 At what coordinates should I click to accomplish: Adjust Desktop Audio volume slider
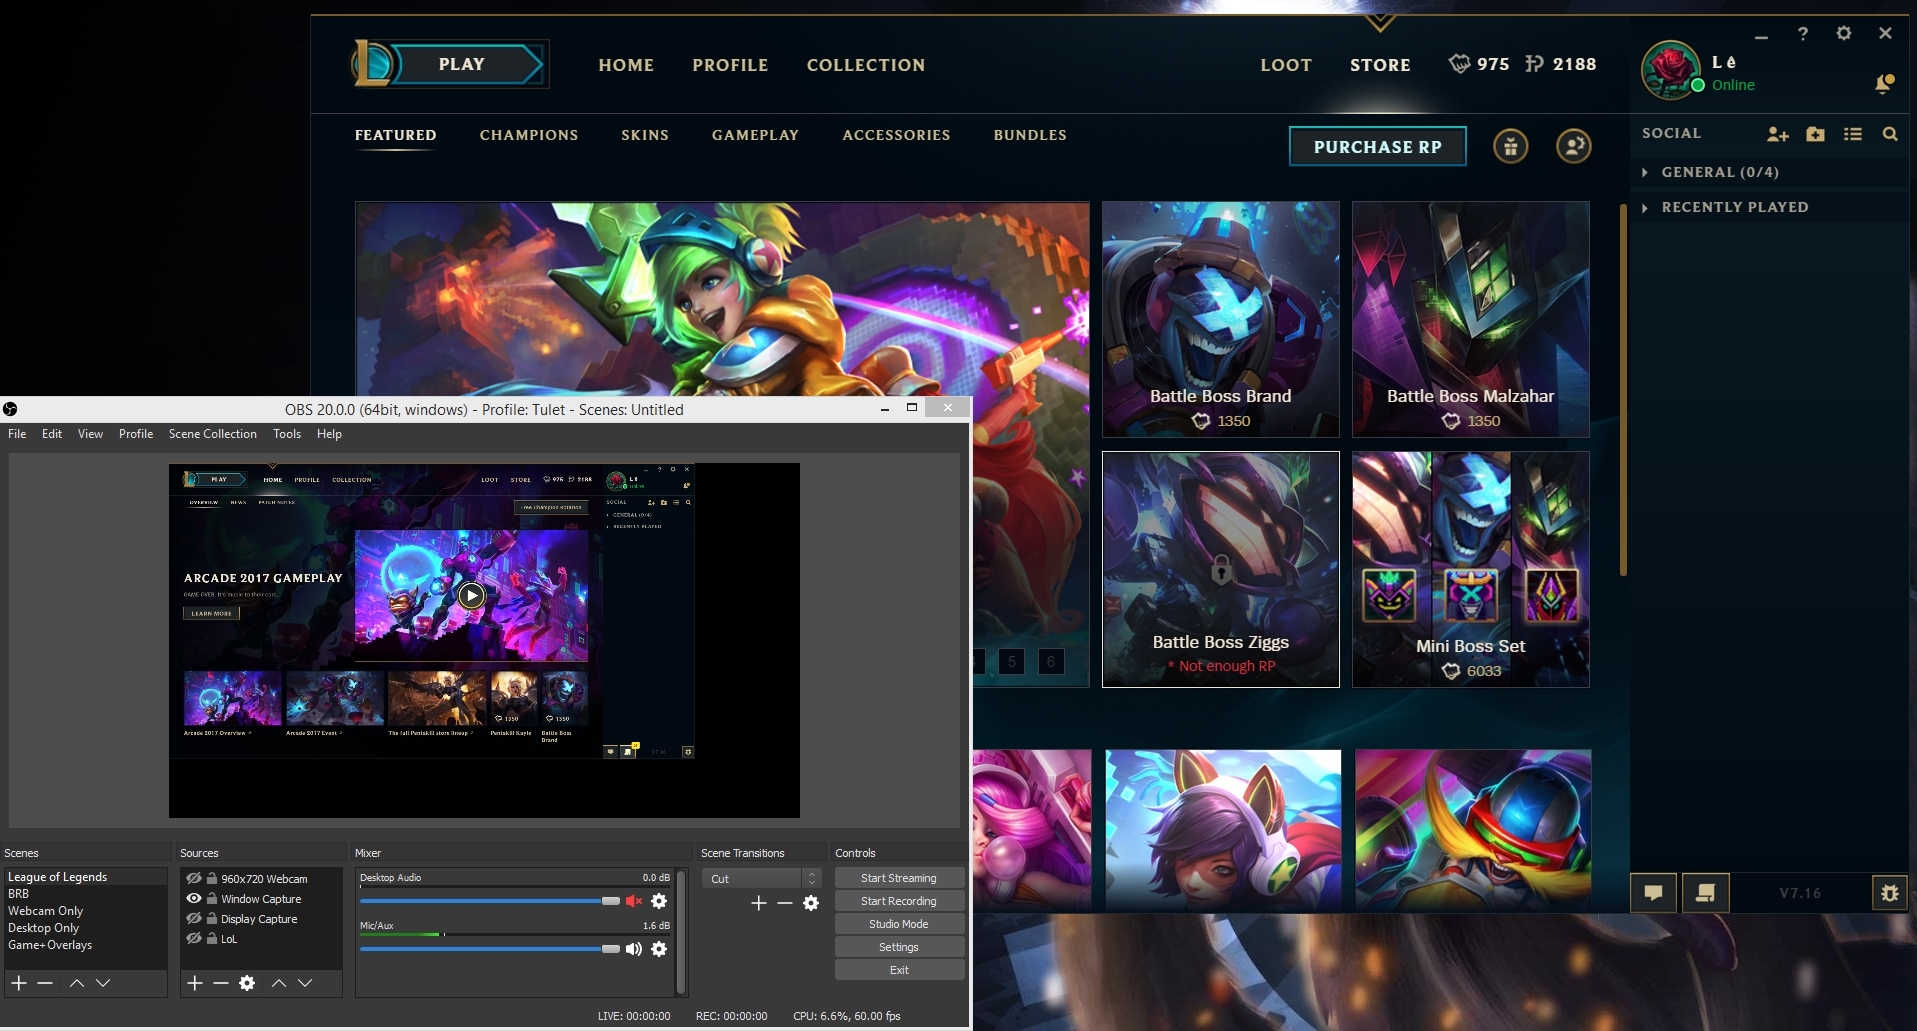(490, 901)
